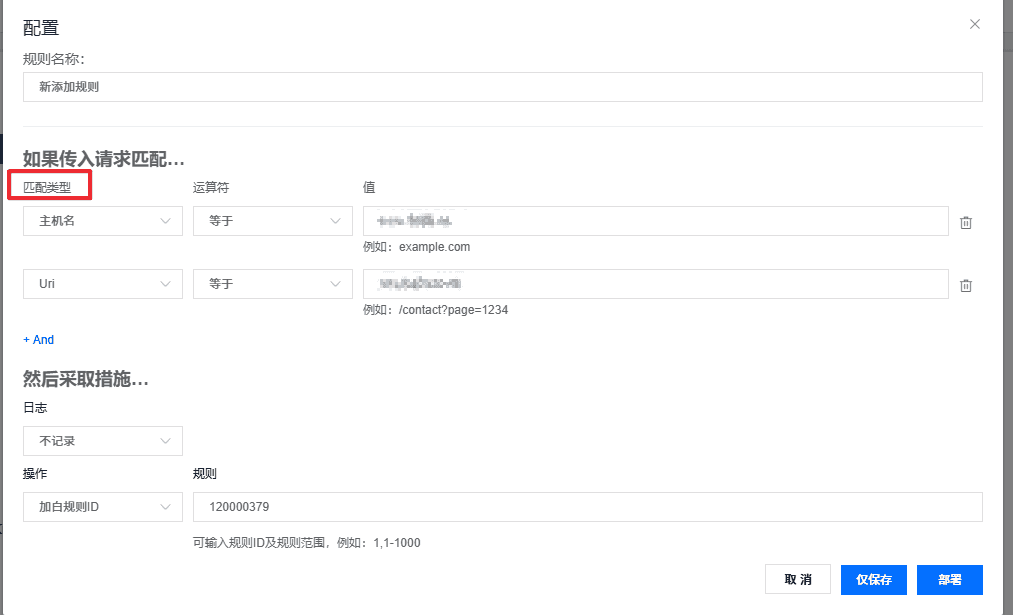1013x615 pixels.
Task: Open the 不记录 log dropdown
Action: pos(103,441)
